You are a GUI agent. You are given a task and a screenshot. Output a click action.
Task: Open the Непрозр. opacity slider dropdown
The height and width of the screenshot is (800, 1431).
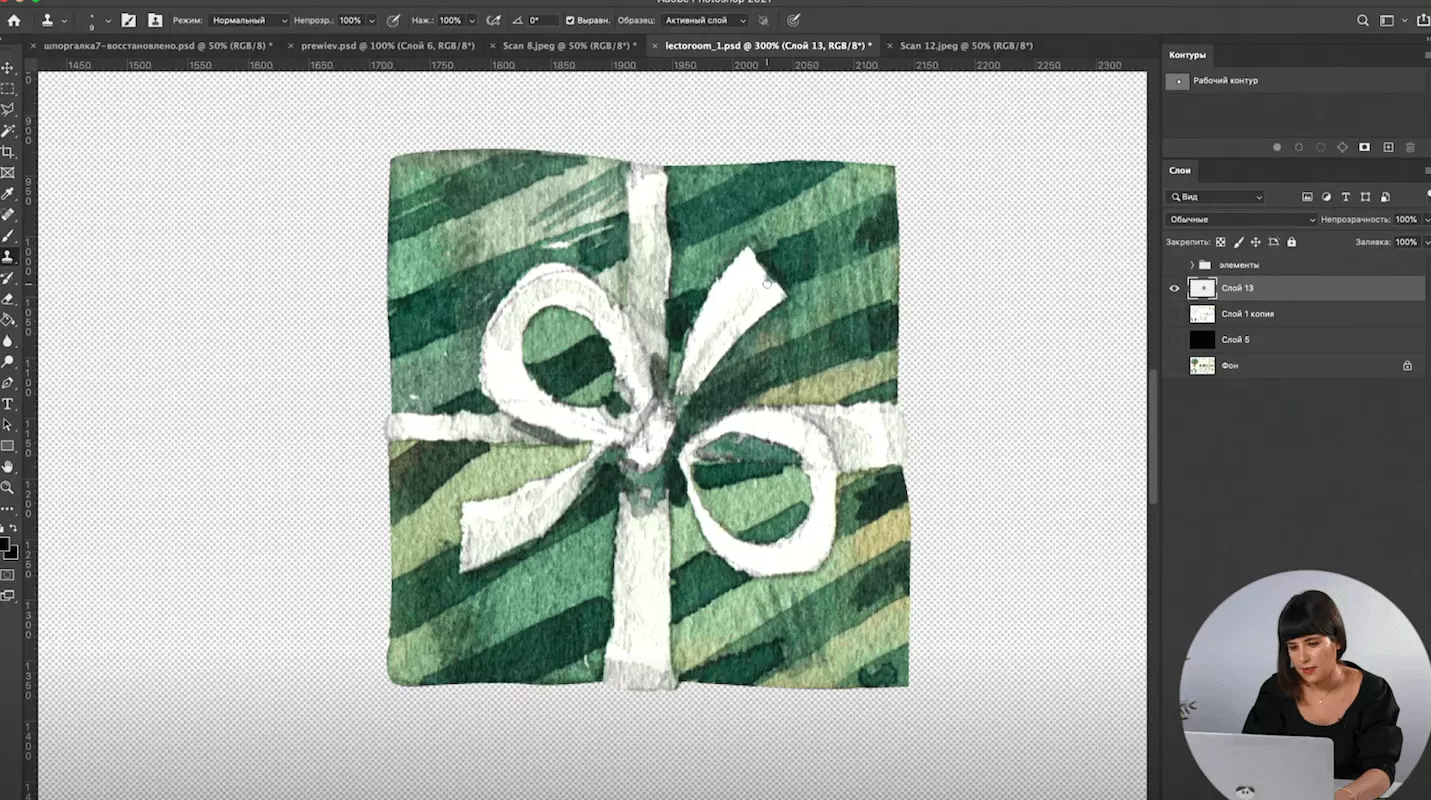point(372,20)
